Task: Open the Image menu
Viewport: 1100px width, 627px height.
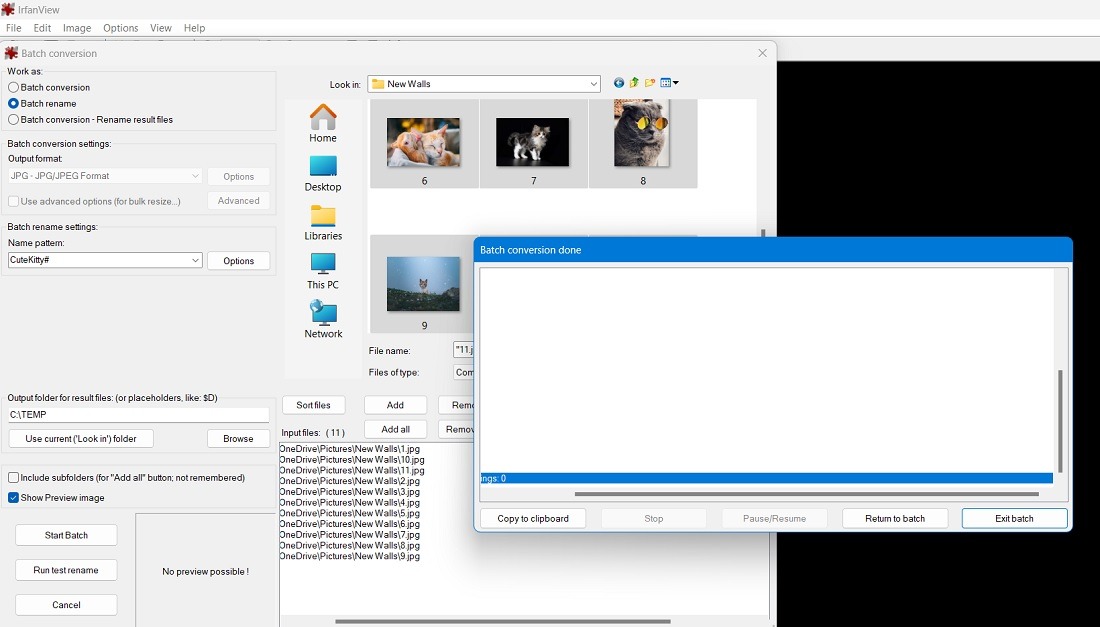Action: (x=77, y=28)
